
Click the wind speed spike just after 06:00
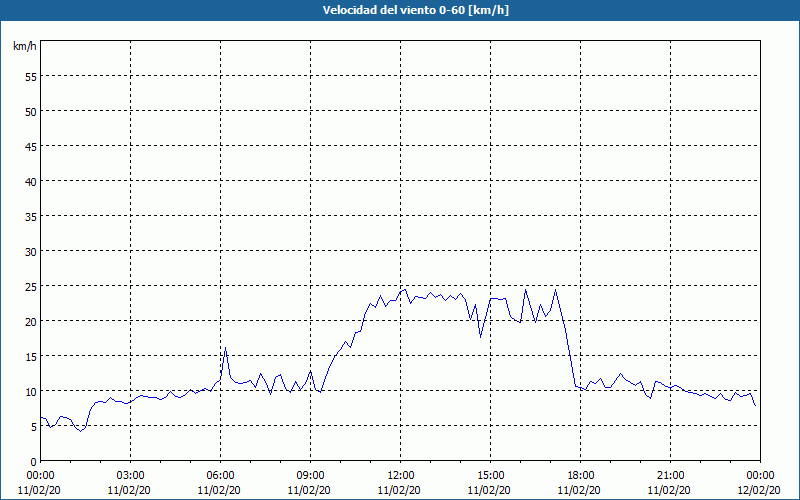[x=226, y=348]
